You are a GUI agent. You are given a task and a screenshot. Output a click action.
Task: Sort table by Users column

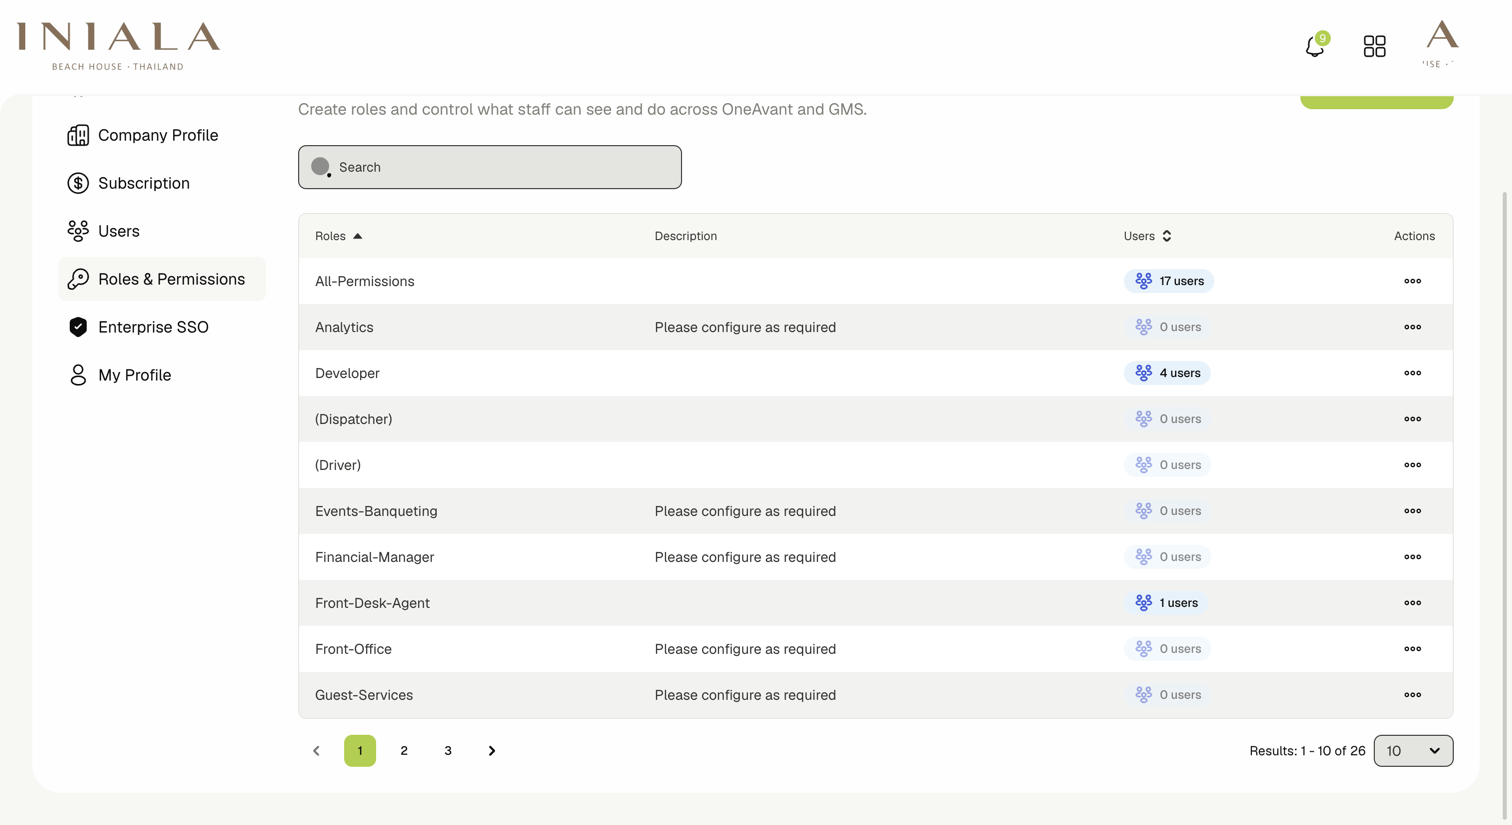[1147, 236]
